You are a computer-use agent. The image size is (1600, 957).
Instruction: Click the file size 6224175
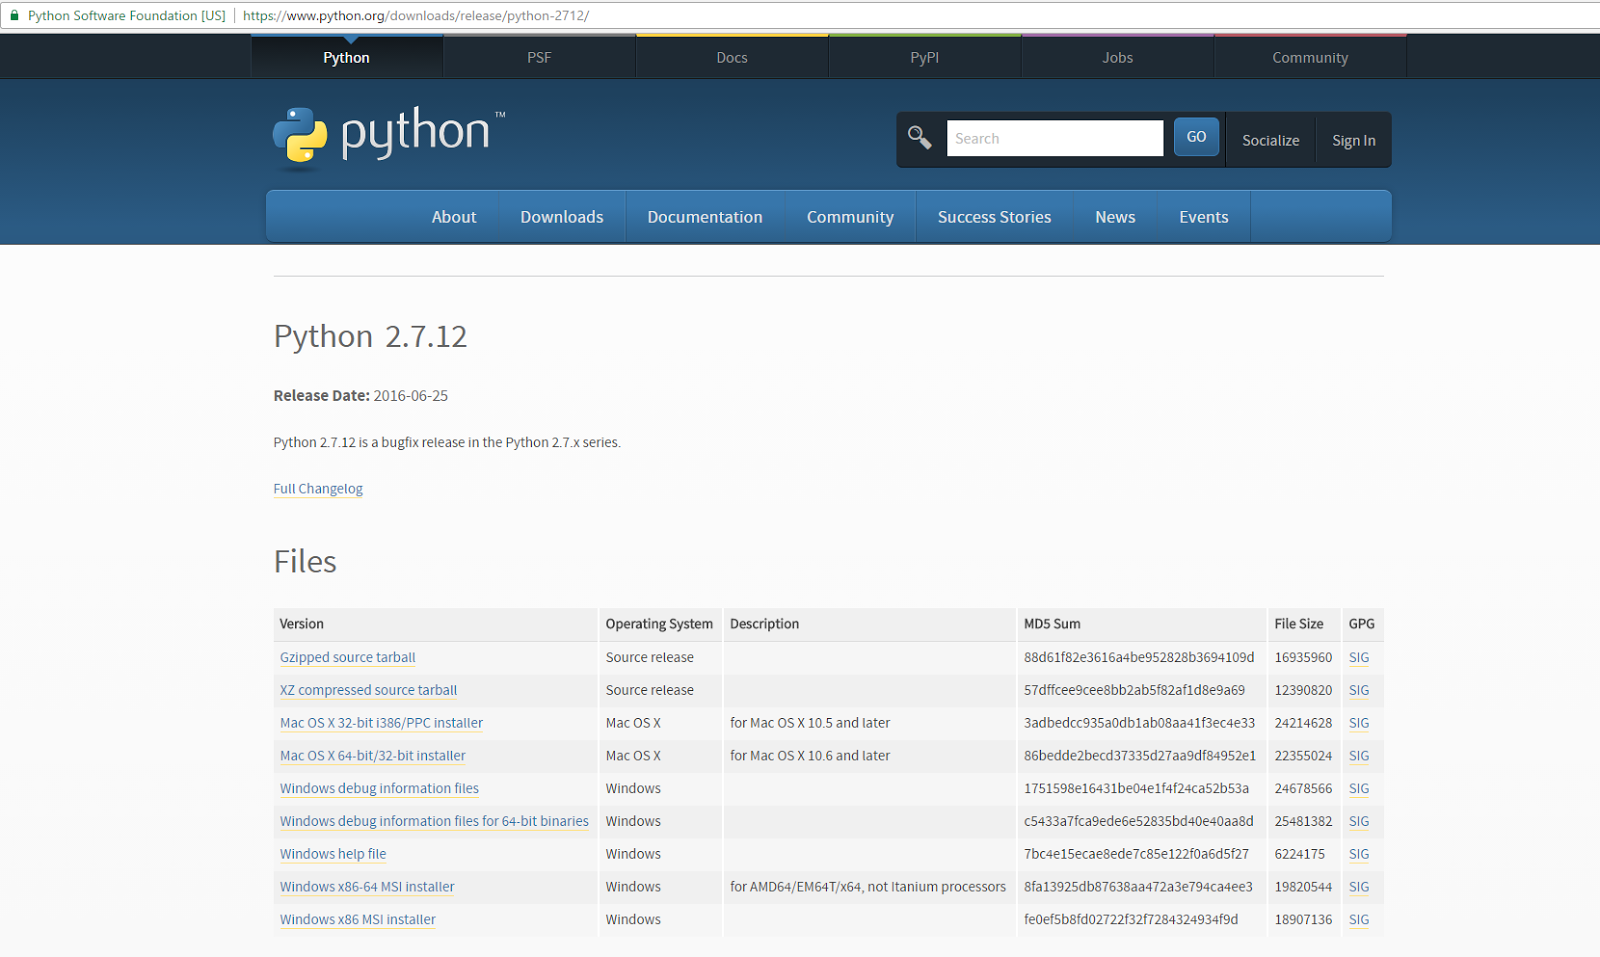1300,854
